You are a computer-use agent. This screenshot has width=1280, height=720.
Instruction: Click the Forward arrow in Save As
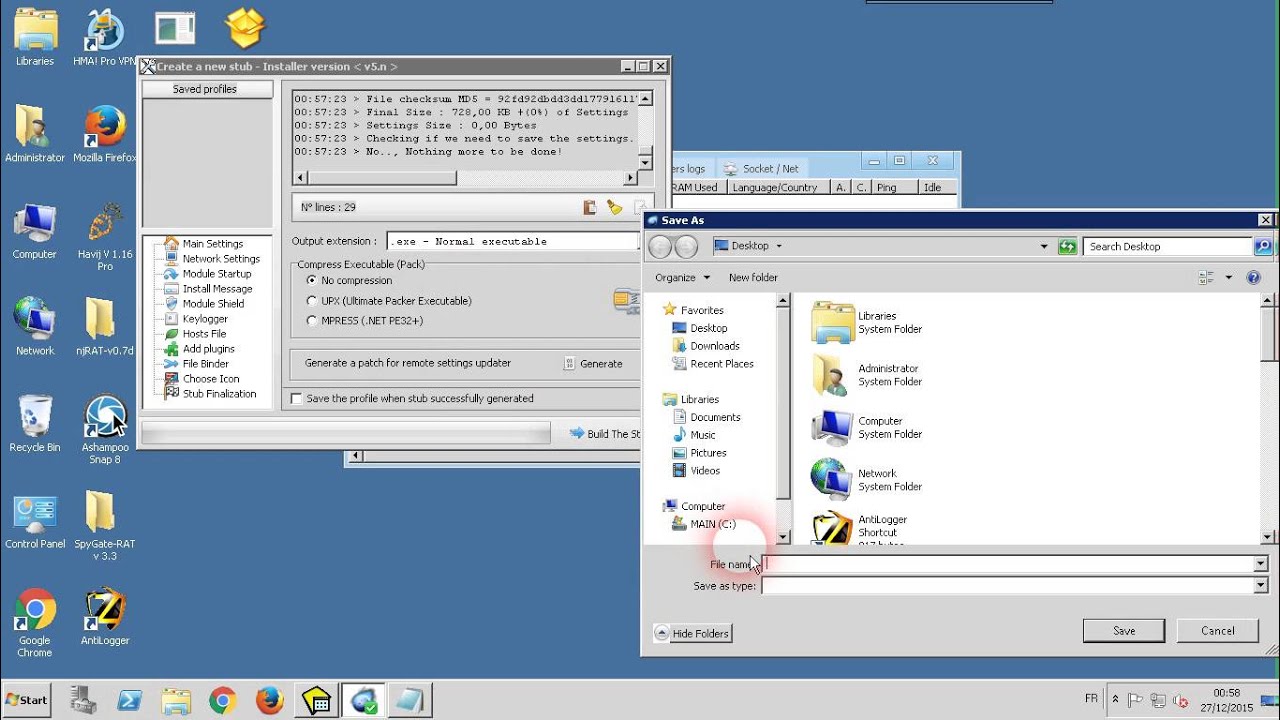[686, 246]
